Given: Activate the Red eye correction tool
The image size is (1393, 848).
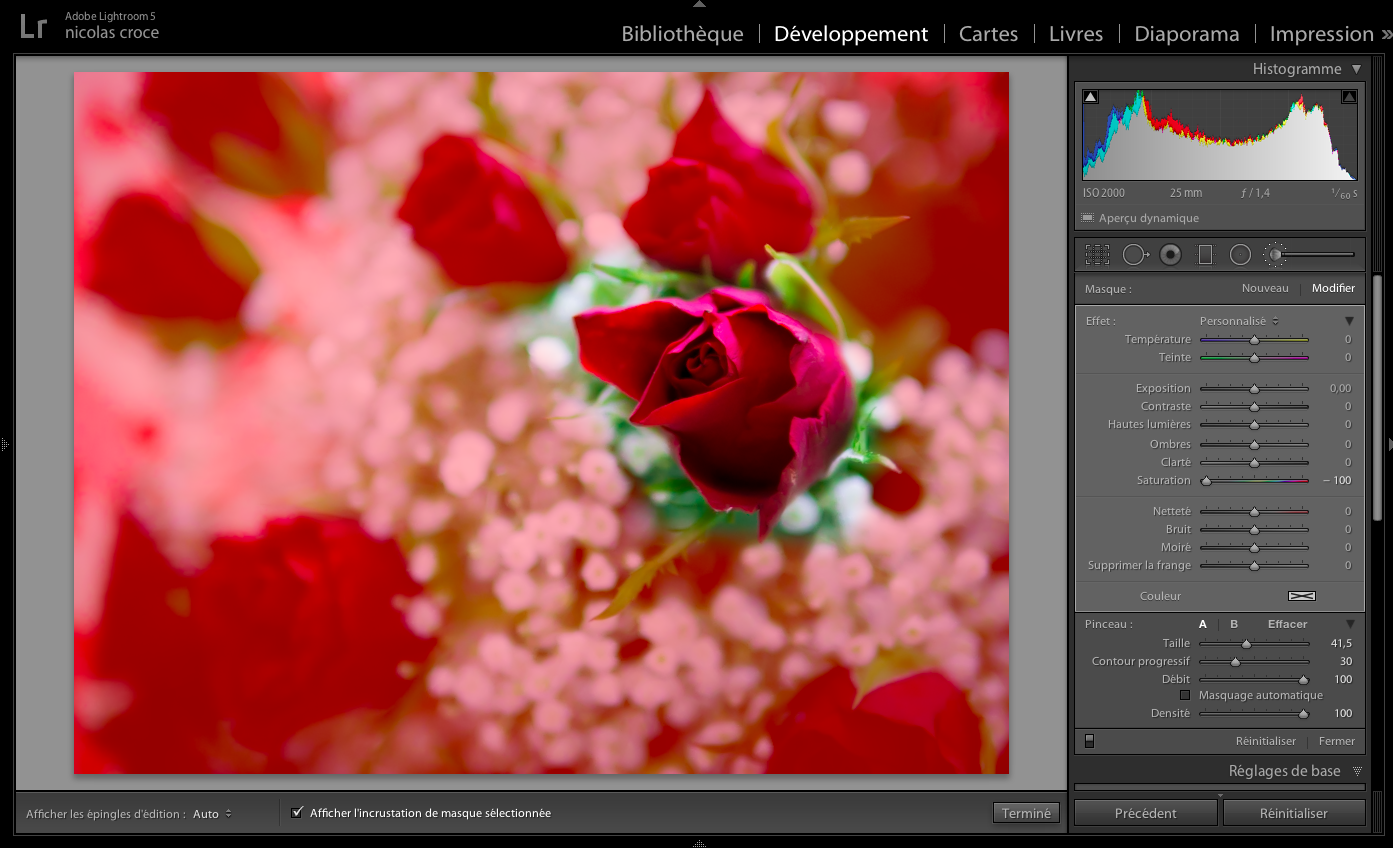Looking at the screenshot, I should click(x=1170, y=255).
